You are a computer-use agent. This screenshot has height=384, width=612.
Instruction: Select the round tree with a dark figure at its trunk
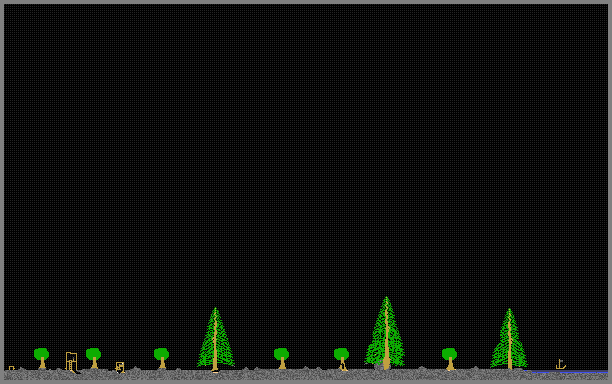tap(342, 359)
